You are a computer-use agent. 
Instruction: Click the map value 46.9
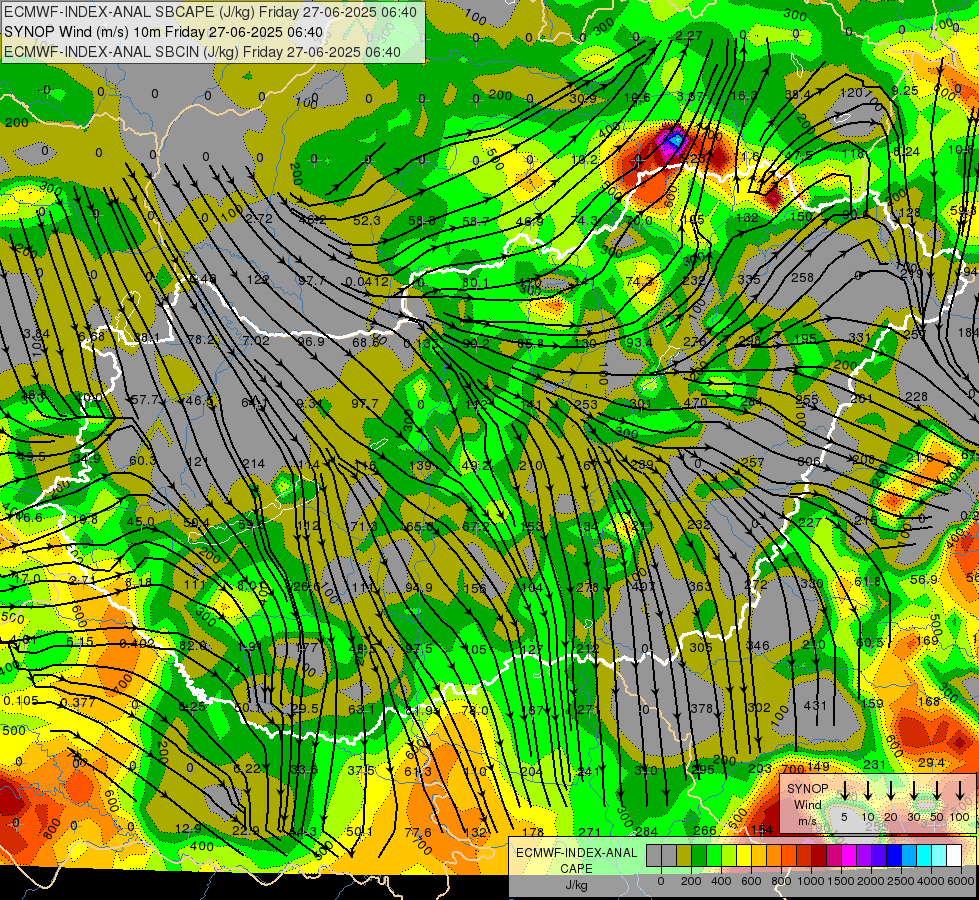tap(529, 221)
